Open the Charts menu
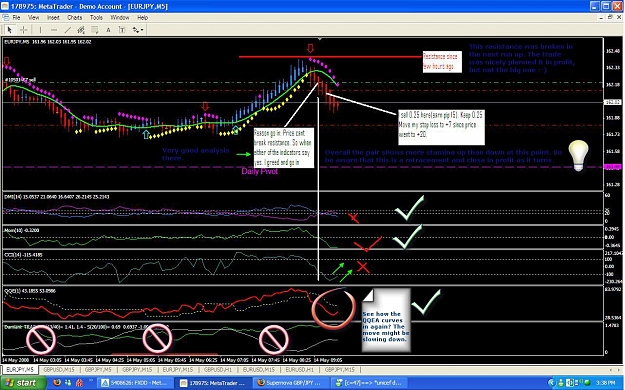The height and width of the screenshot is (390, 625). point(75,18)
